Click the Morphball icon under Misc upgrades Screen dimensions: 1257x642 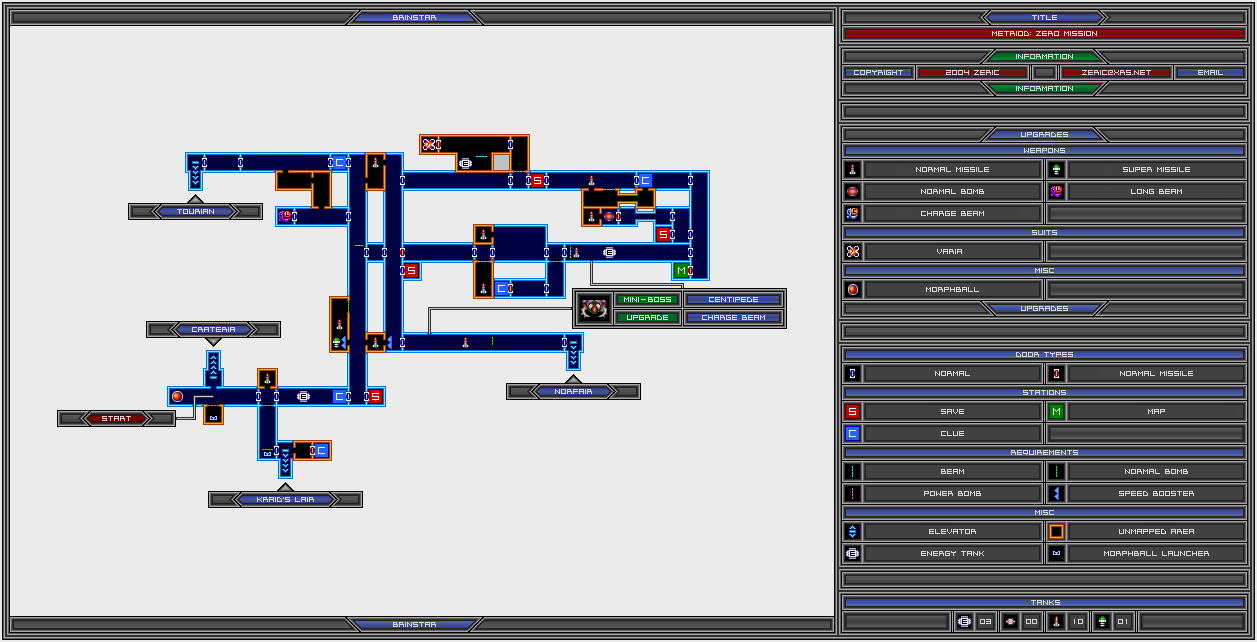coord(852,290)
